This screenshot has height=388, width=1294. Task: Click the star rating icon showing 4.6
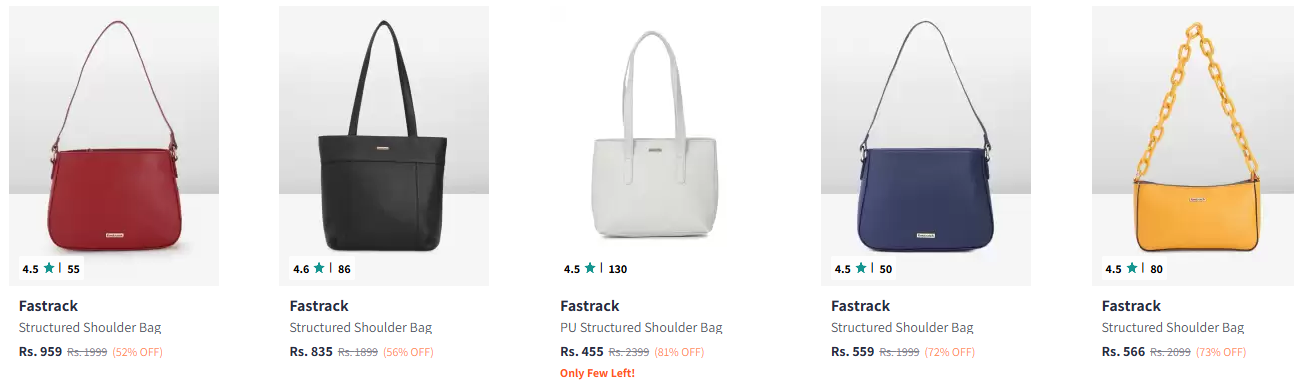tap(319, 268)
